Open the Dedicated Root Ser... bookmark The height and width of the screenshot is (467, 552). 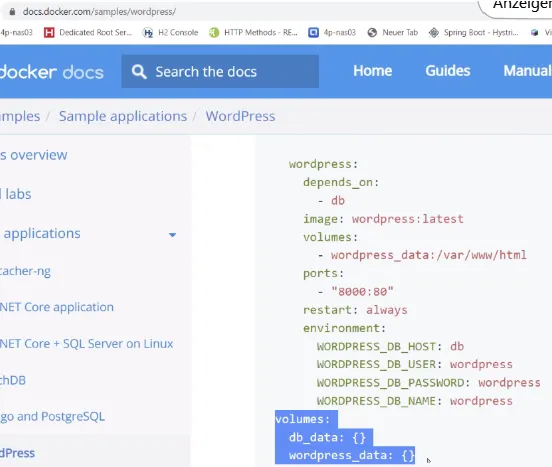[x=88, y=32]
